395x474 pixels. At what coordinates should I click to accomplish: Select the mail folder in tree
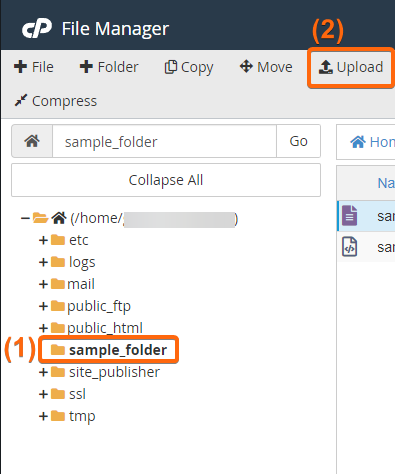(73, 284)
